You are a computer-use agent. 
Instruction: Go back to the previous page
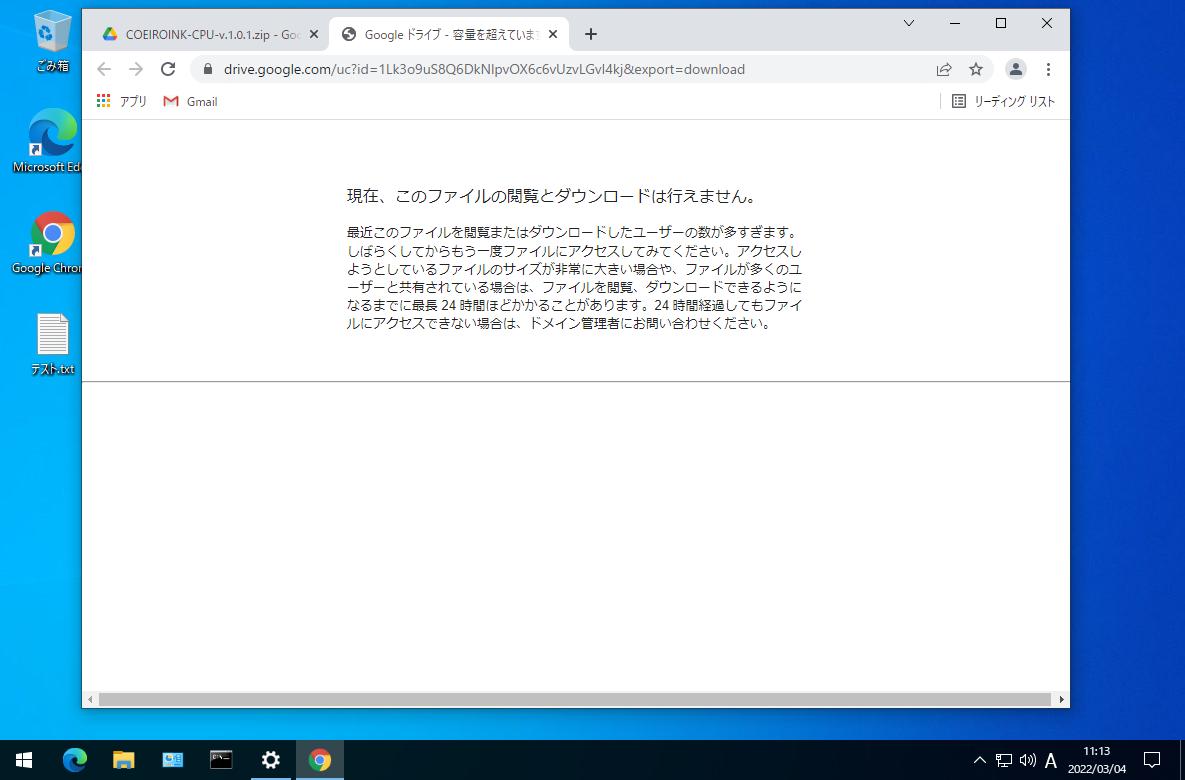[104, 70]
